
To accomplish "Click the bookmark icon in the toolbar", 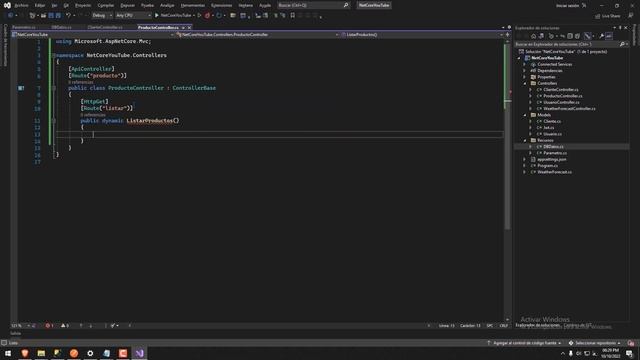I will [x=292, y=16].
